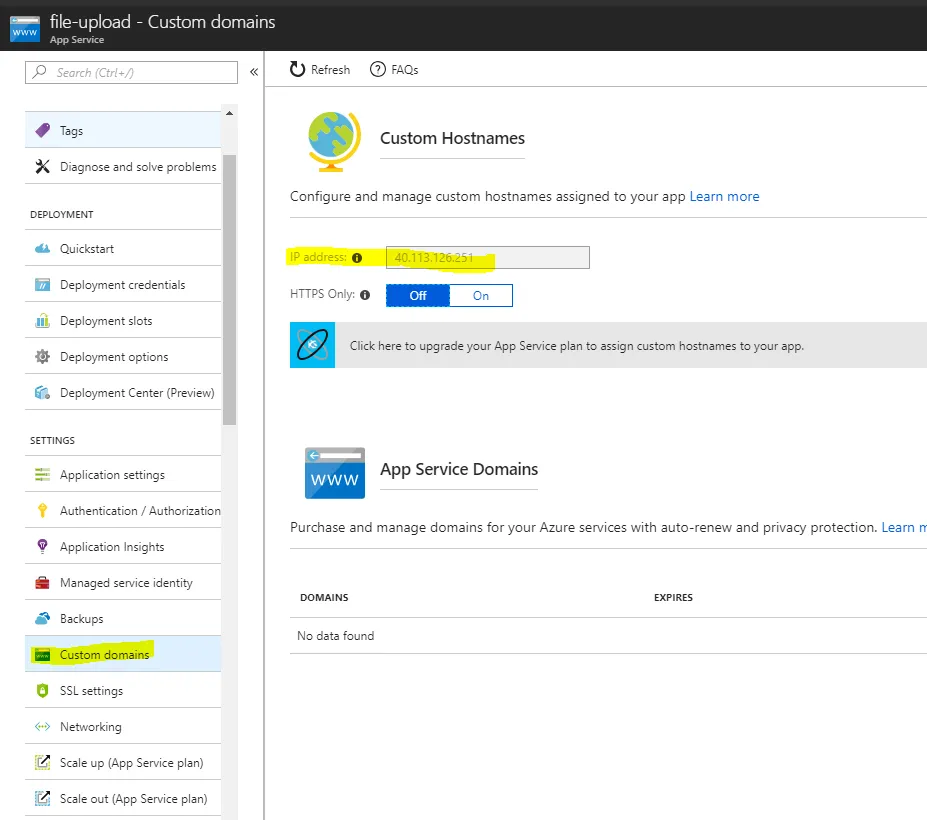Image resolution: width=927 pixels, height=820 pixels.
Task: Click the Deployment options gear icon
Action: pyautogui.click(x=43, y=357)
